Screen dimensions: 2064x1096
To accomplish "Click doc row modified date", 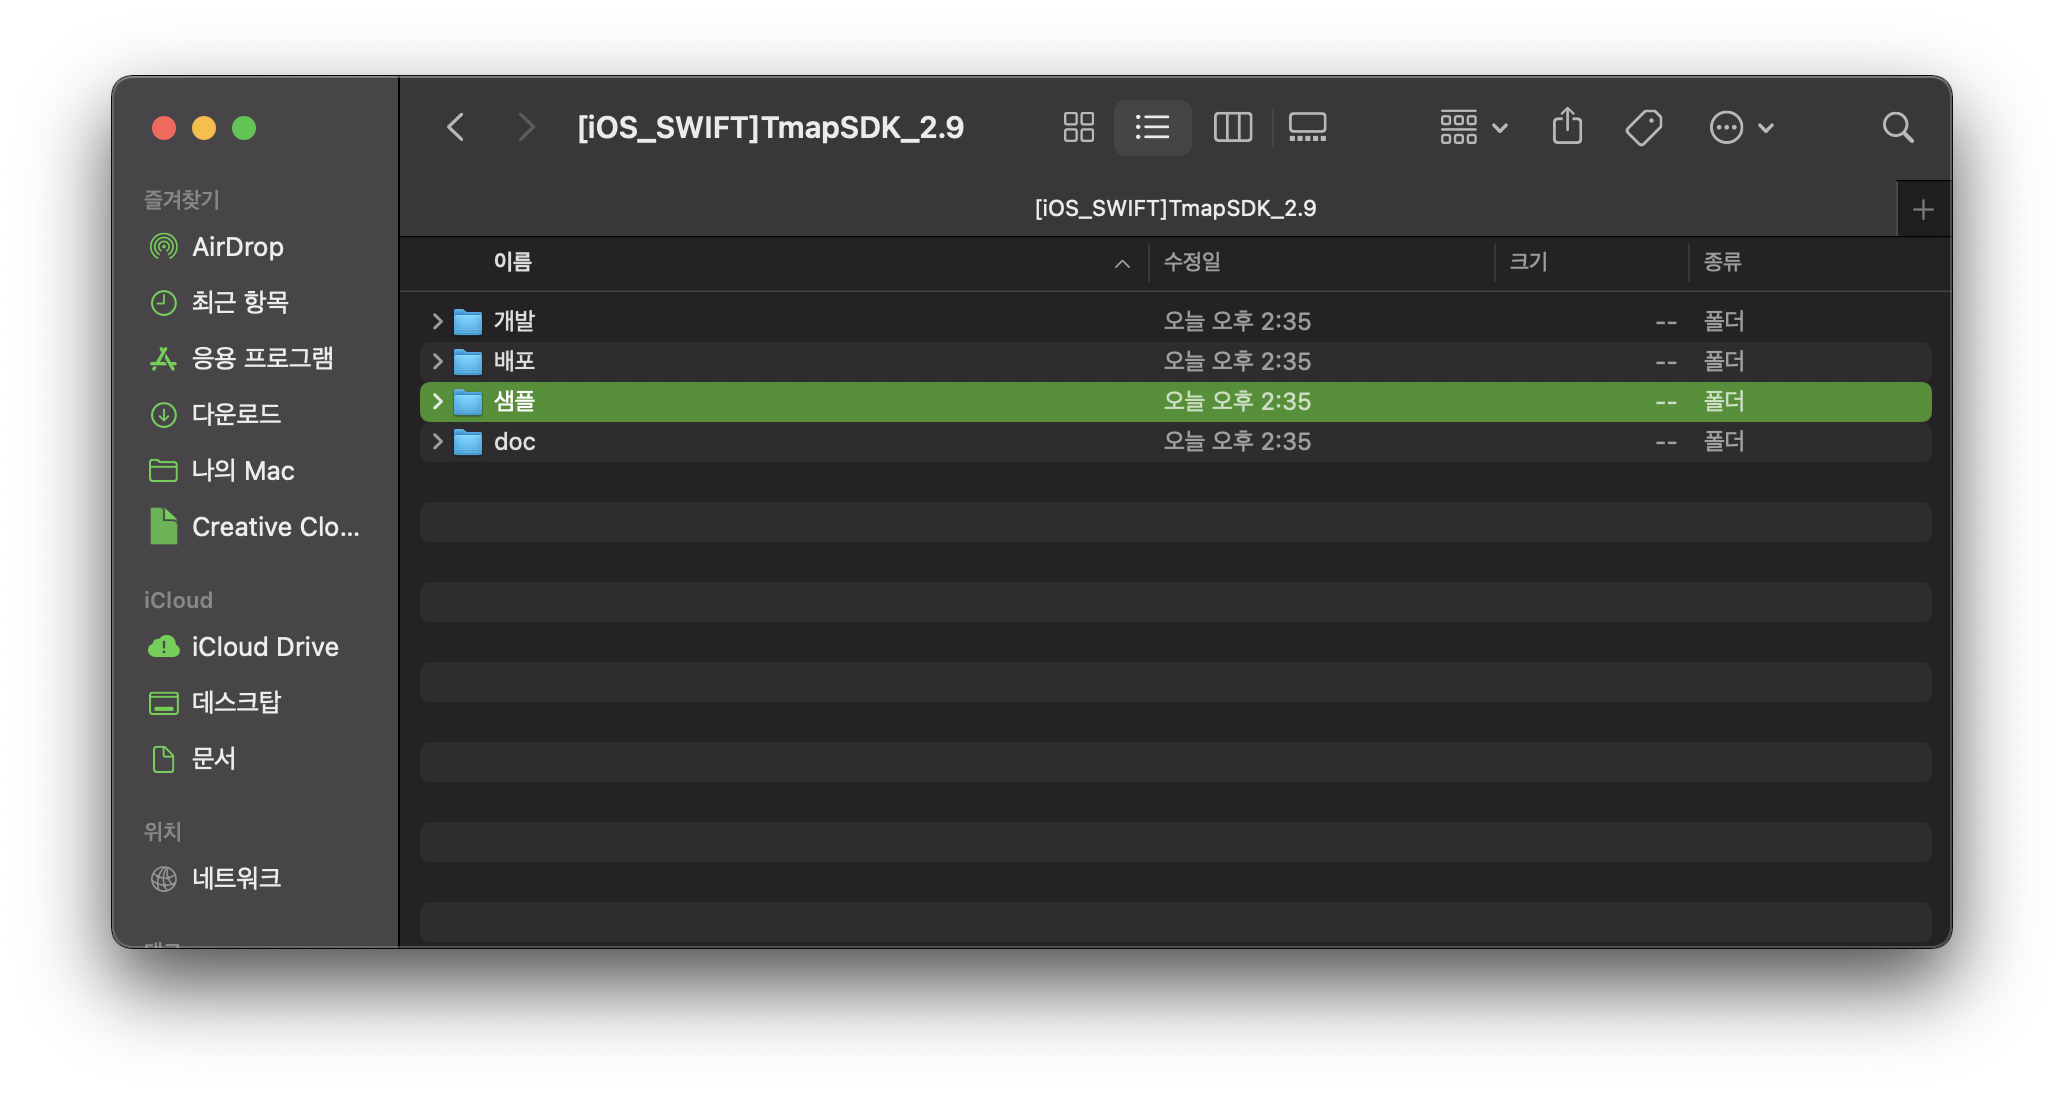I will (1237, 441).
